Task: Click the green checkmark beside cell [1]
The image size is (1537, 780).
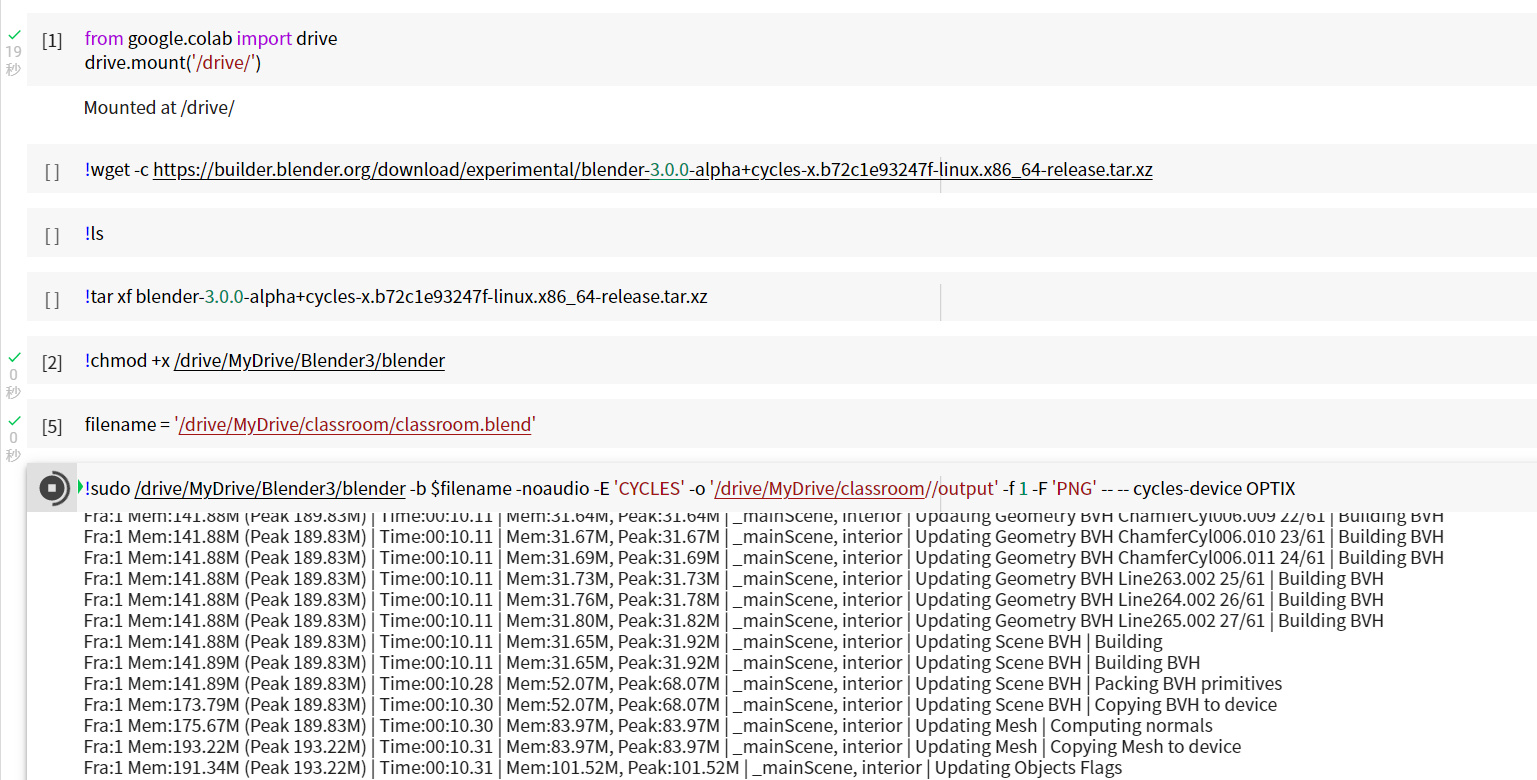Action: tap(14, 34)
